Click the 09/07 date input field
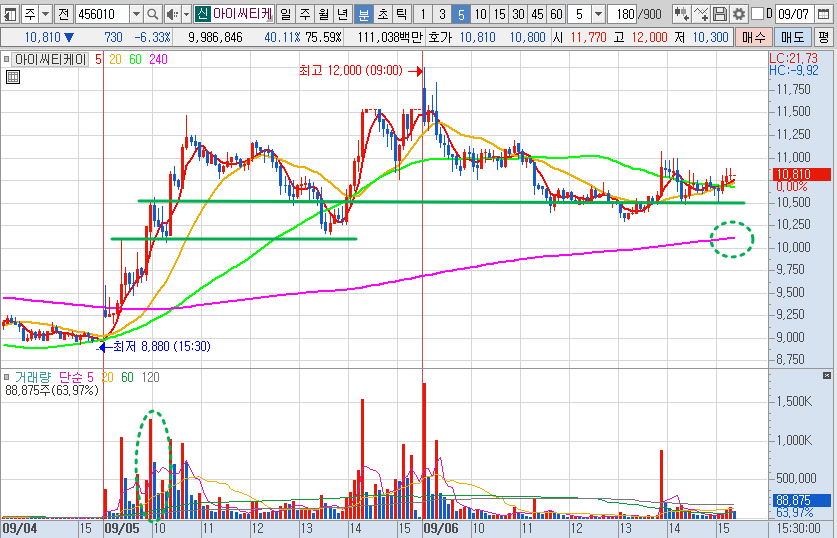Viewport: 837px width, 538px height. pyautogui.click(x=795, y=14)
